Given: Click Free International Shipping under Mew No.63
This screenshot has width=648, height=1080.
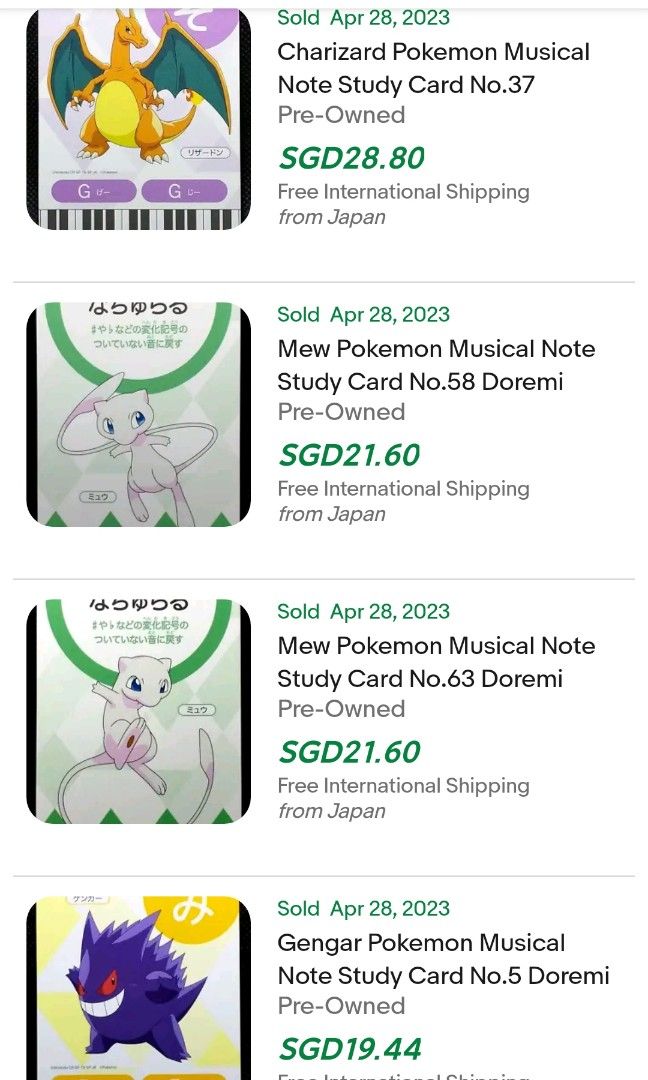Looking at the screenshot, I should 403,785.
